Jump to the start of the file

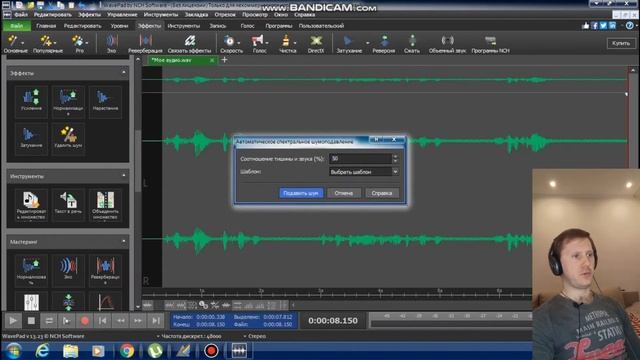(x=102, y=321)
